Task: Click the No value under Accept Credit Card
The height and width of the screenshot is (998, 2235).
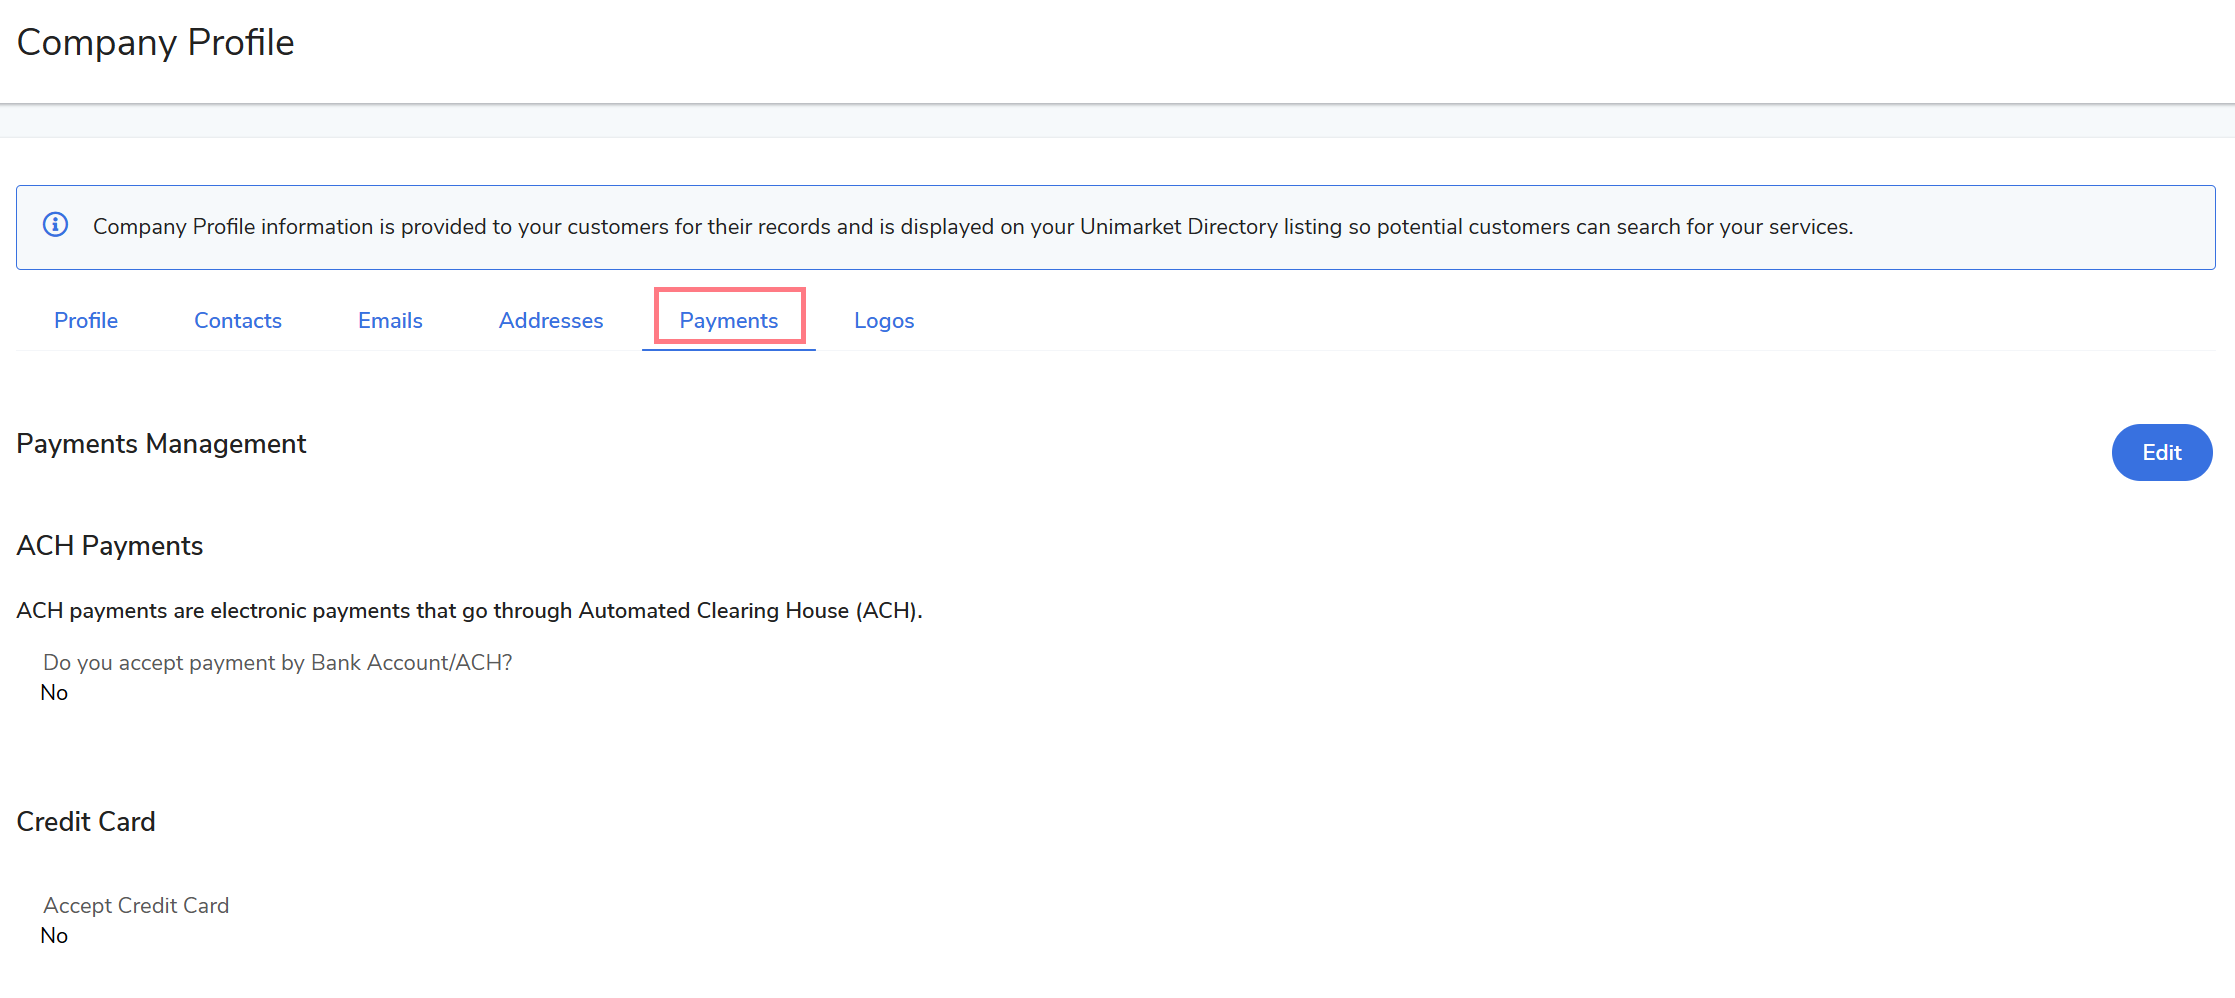Action: coord(54,936)
